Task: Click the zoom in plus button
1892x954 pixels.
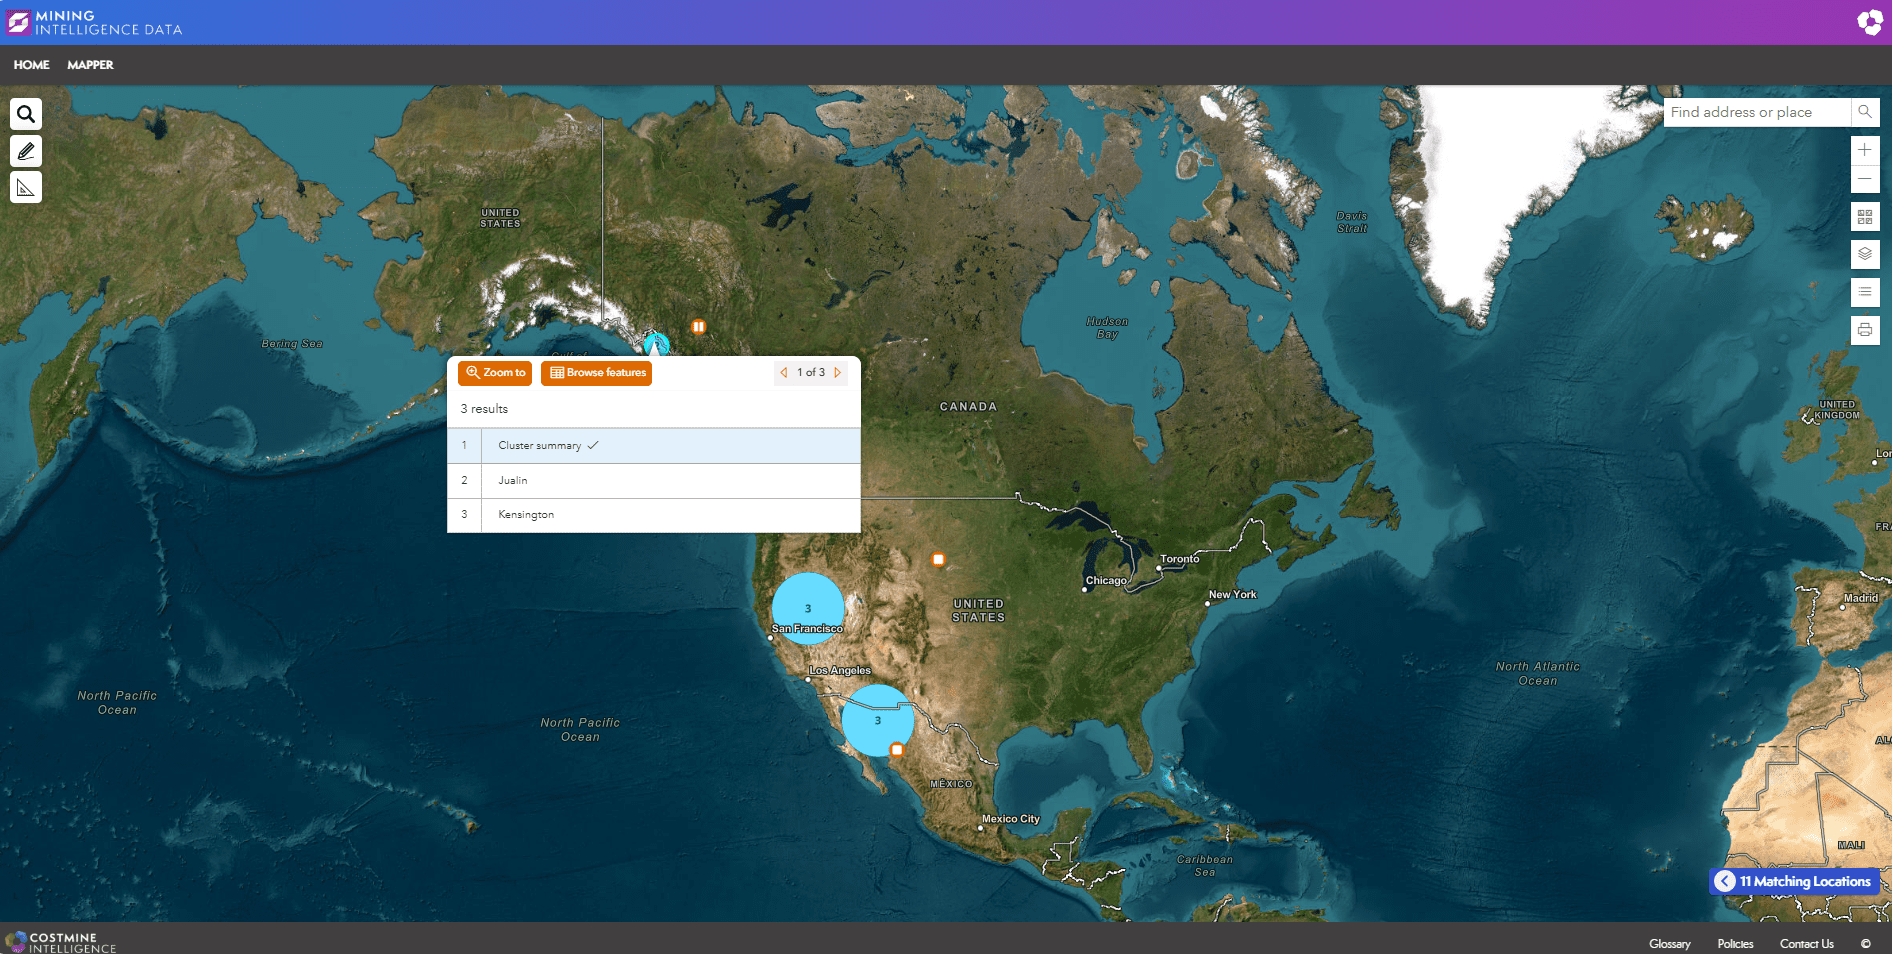Action: (1864, 150)
